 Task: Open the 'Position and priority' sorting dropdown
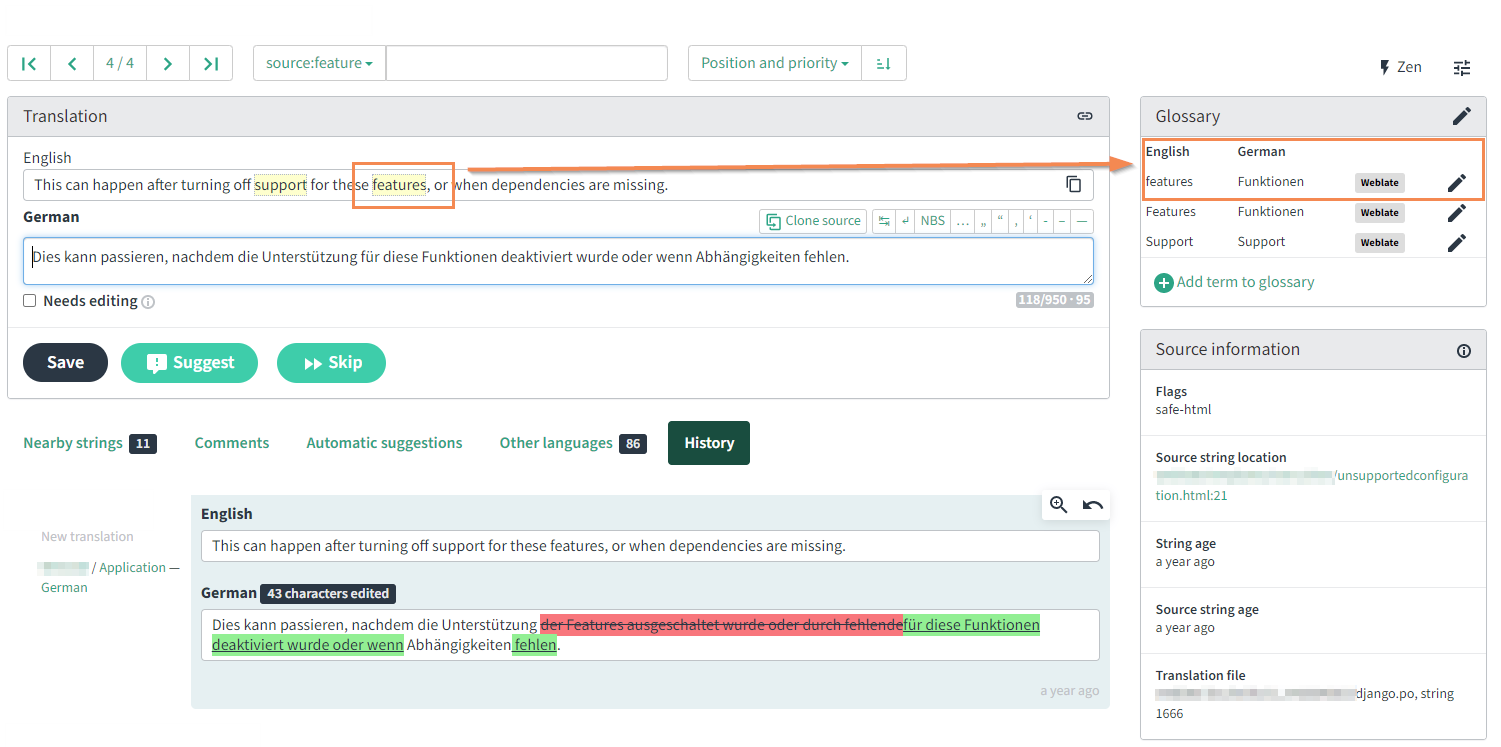773,62
